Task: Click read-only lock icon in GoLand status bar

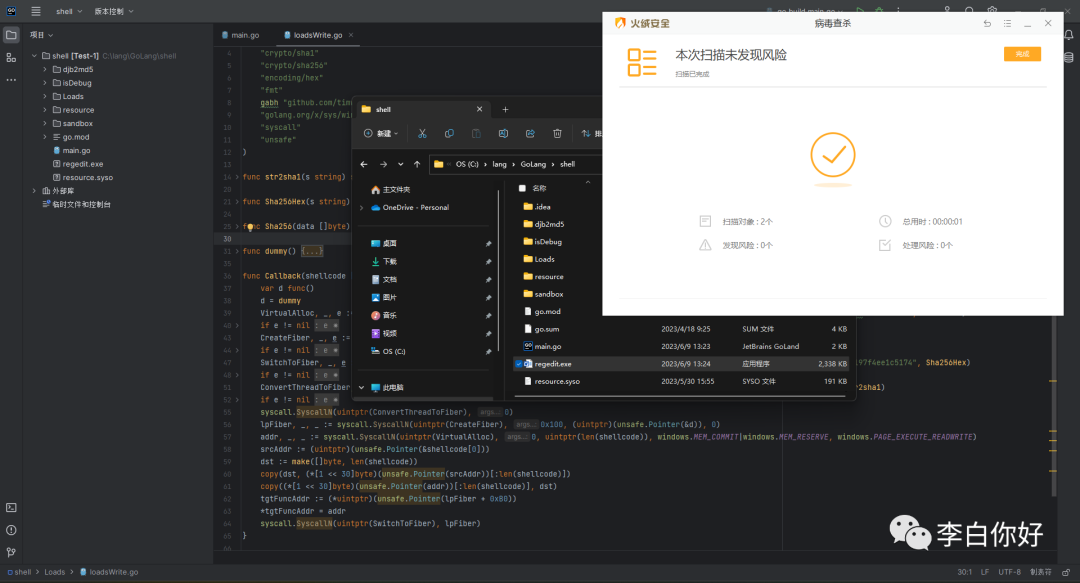Action: pos(1066,572)
